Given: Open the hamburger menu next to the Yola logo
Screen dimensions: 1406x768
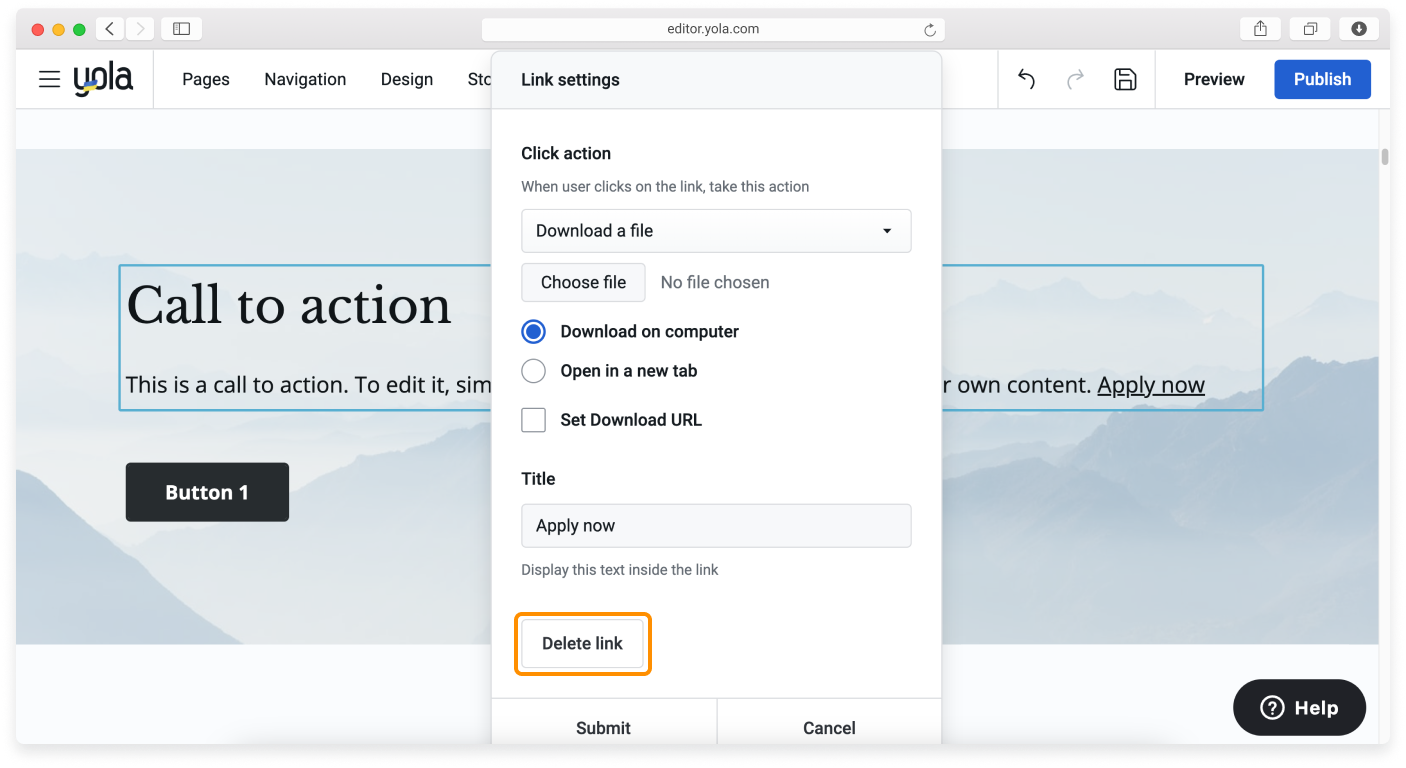Looking at the screenshot, I should [x=49, y=79].
